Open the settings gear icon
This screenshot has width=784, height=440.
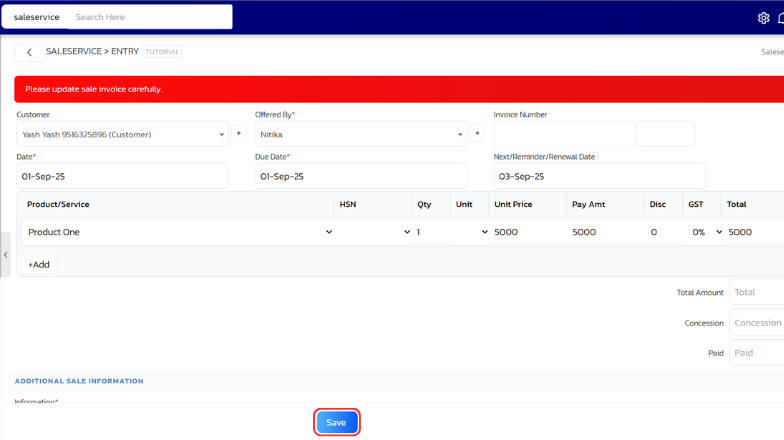tap(763, 18)
